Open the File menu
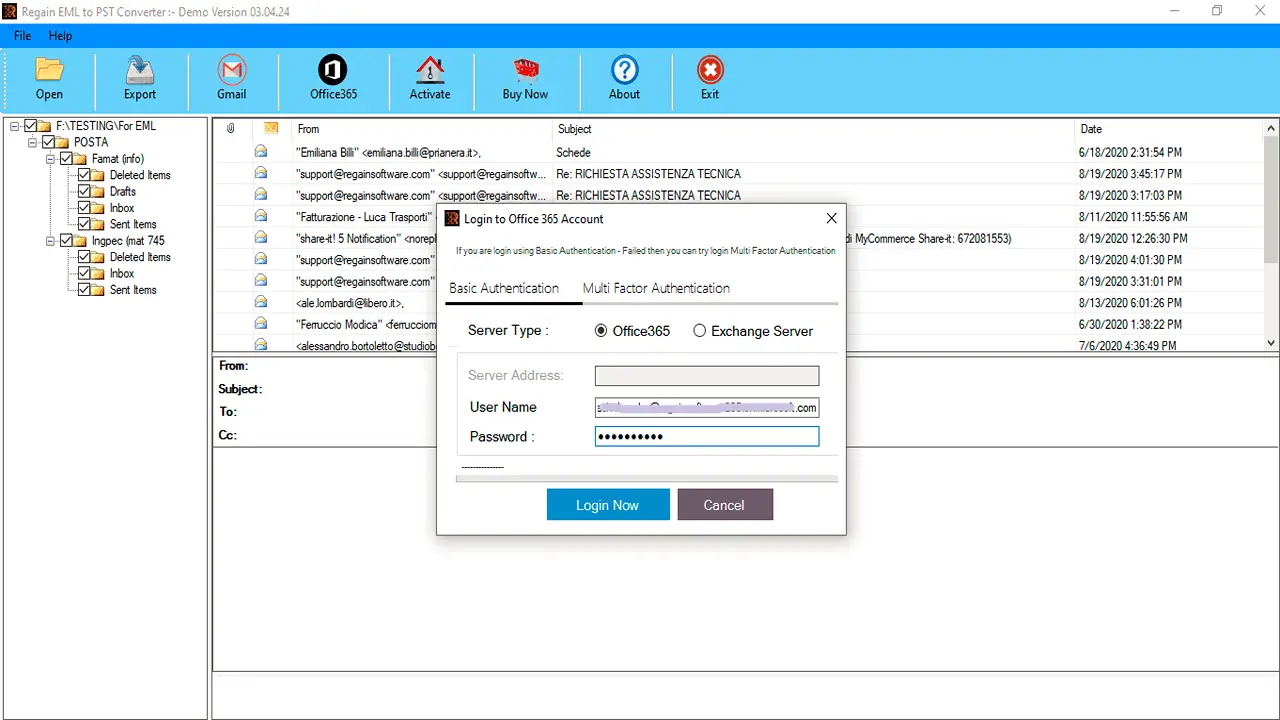The image size is (1280, 720). coord(22,36)
